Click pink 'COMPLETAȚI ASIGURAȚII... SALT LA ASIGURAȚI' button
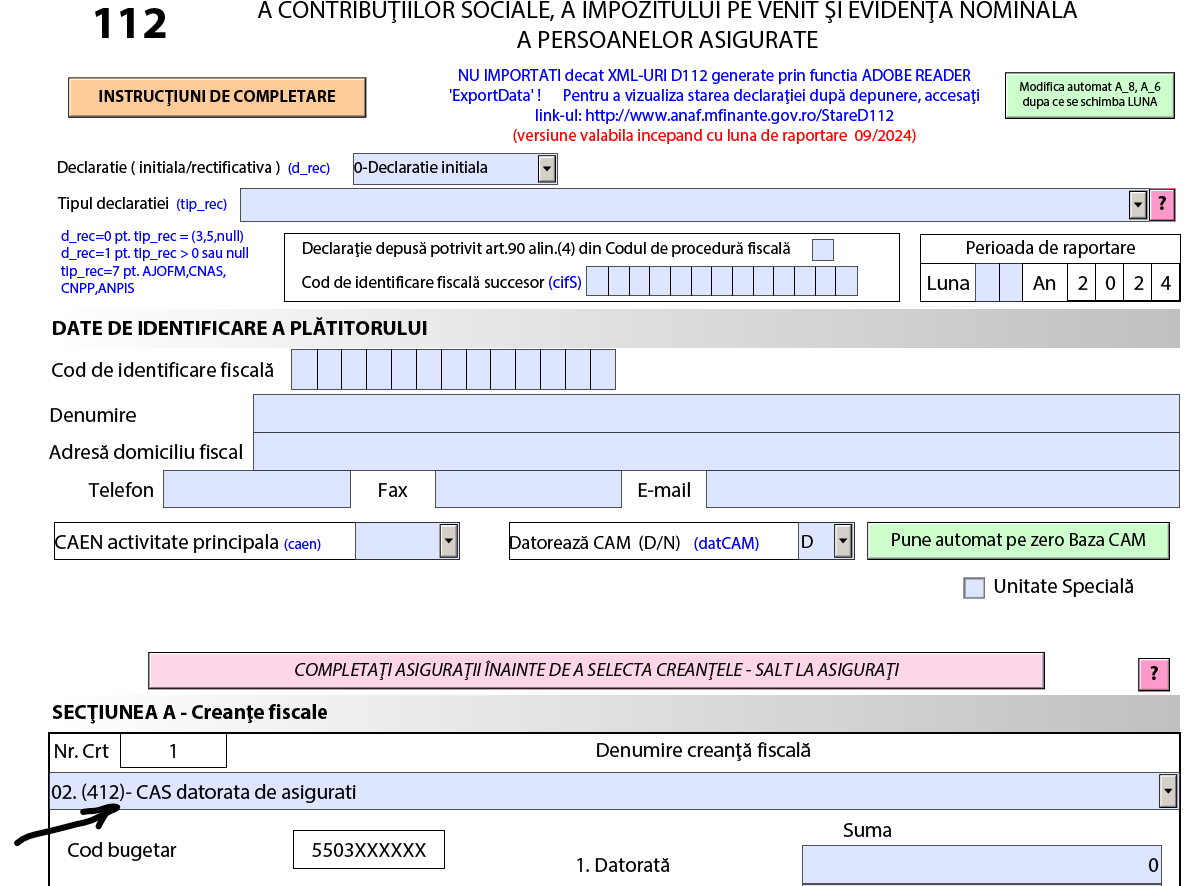1201x886 pixels. click(596, 670)
